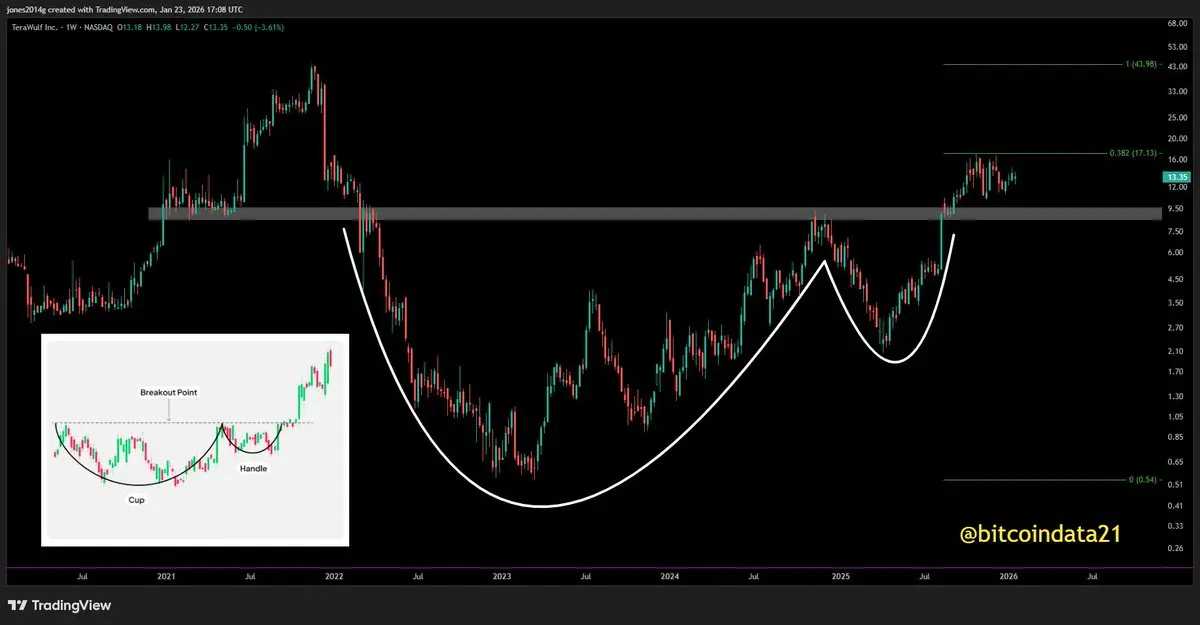
Task: Click 2026 on the time axis
Action: coord(1008,577)
